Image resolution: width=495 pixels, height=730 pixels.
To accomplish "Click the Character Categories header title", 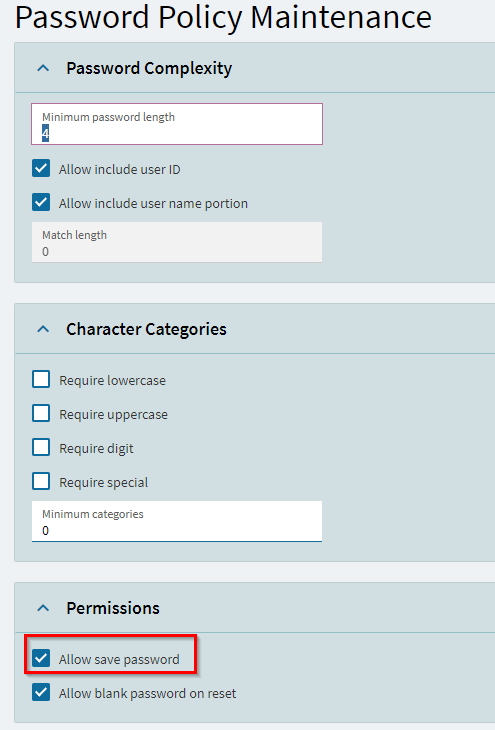I will (x=146, y=329).
